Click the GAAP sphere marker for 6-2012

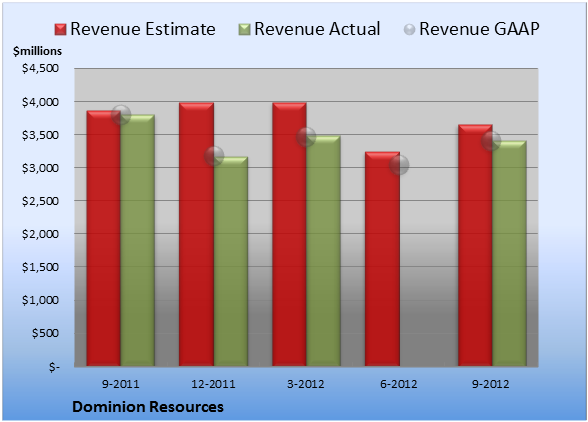point(399,165)
